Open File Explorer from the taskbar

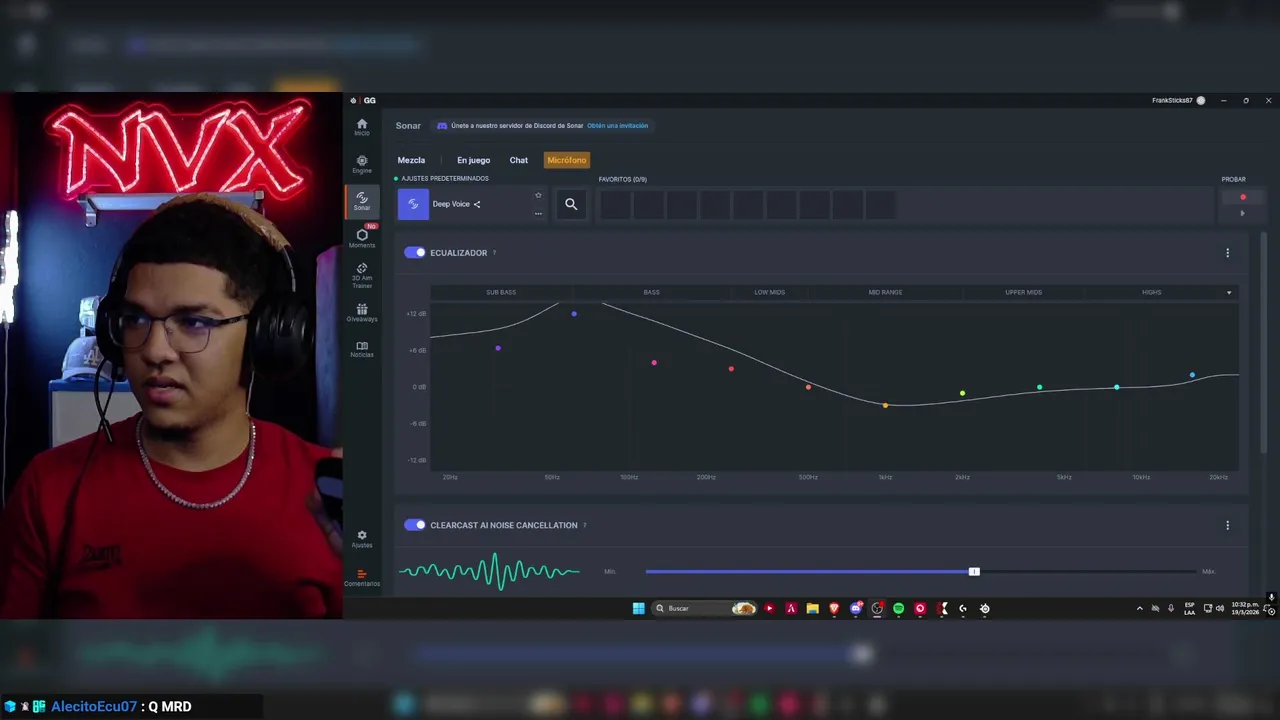(x=812, y=608)
